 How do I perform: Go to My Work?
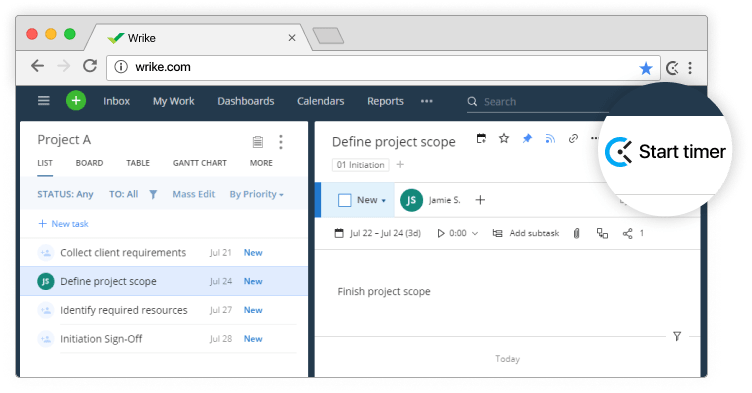174,101
